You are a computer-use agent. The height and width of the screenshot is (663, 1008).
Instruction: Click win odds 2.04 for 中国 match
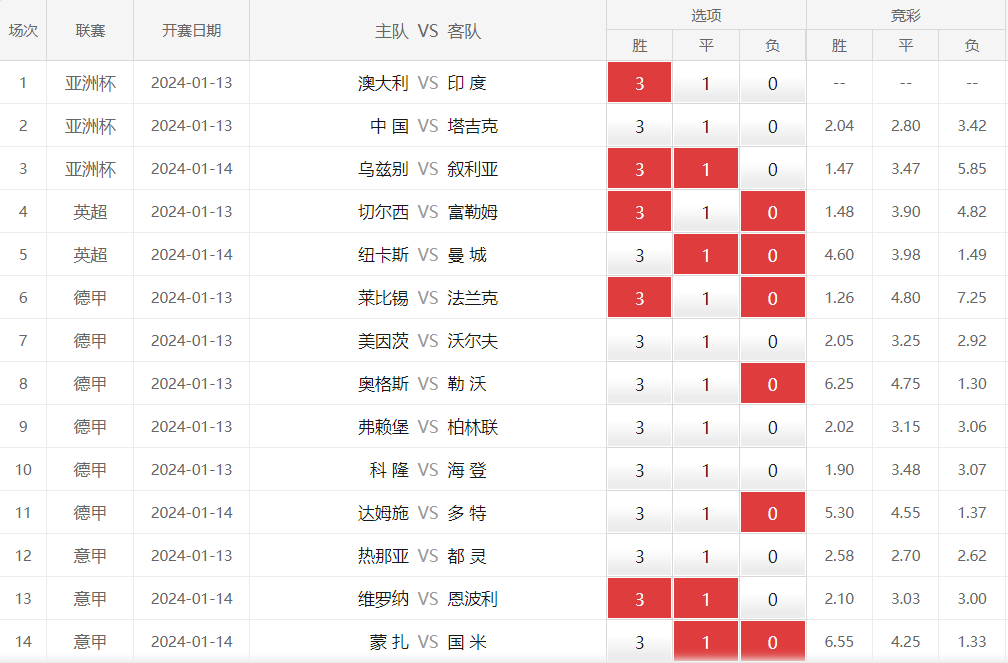(839, 126)
